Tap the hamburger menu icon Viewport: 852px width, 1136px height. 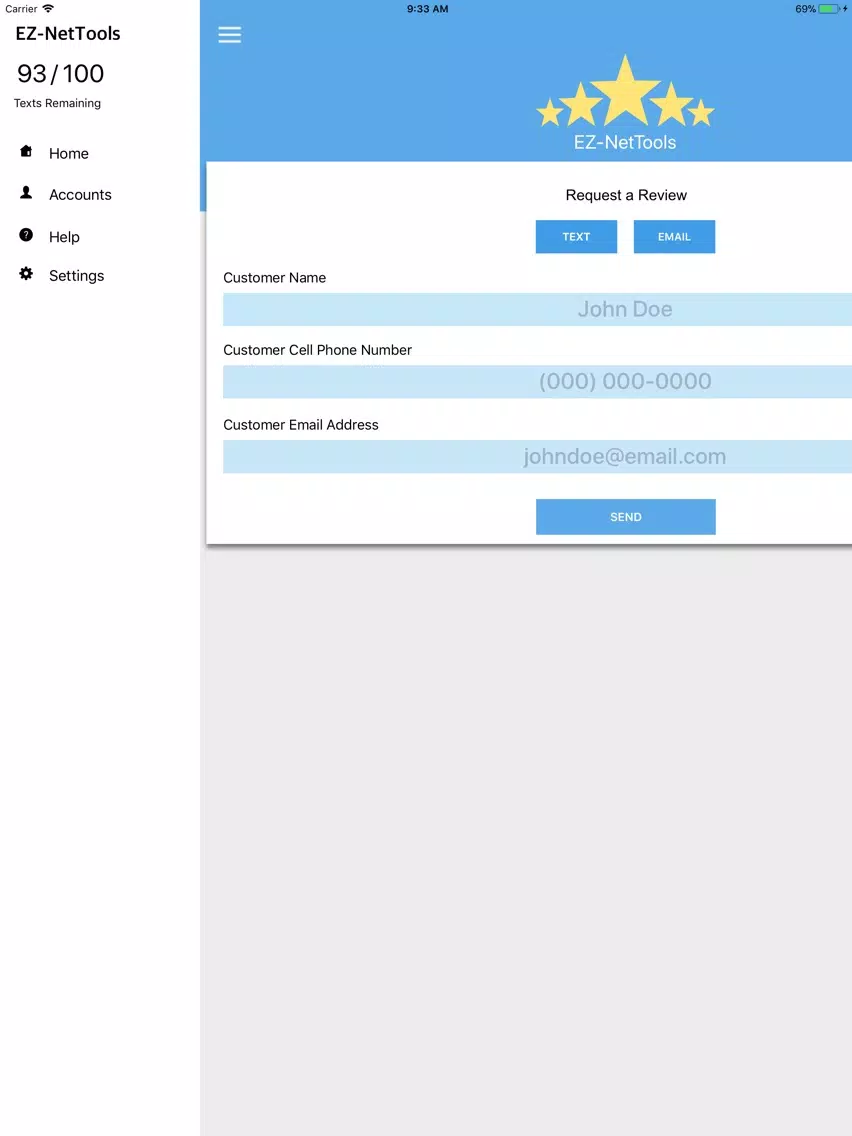pos(230,35)
